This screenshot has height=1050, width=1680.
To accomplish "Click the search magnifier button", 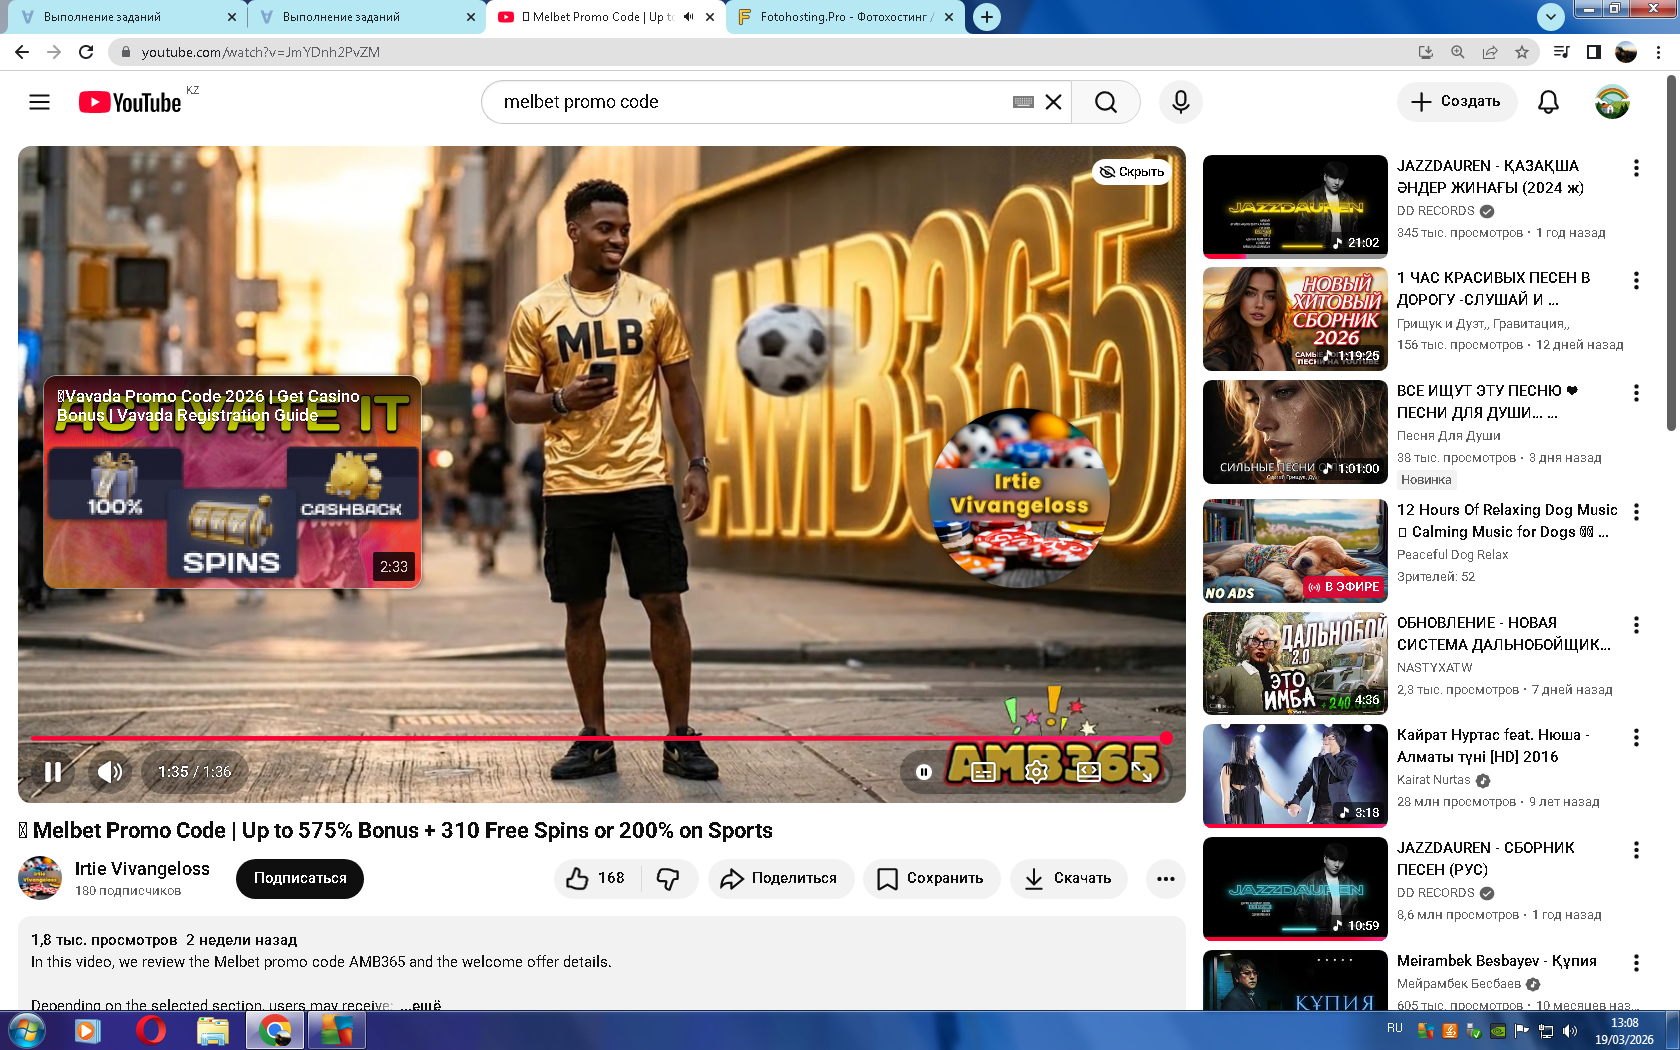I will [x=1105, y=102].
